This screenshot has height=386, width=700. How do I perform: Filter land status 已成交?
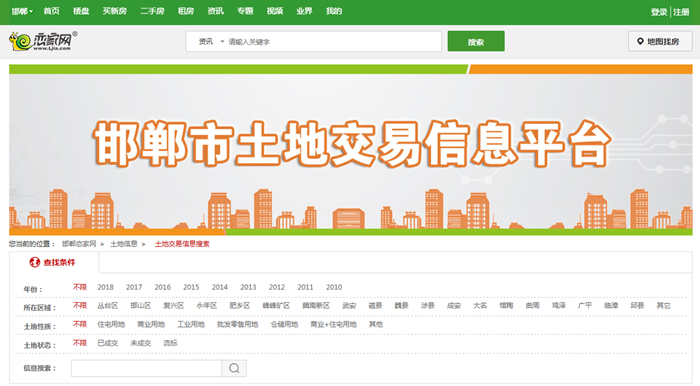click(x=108, y=343)
